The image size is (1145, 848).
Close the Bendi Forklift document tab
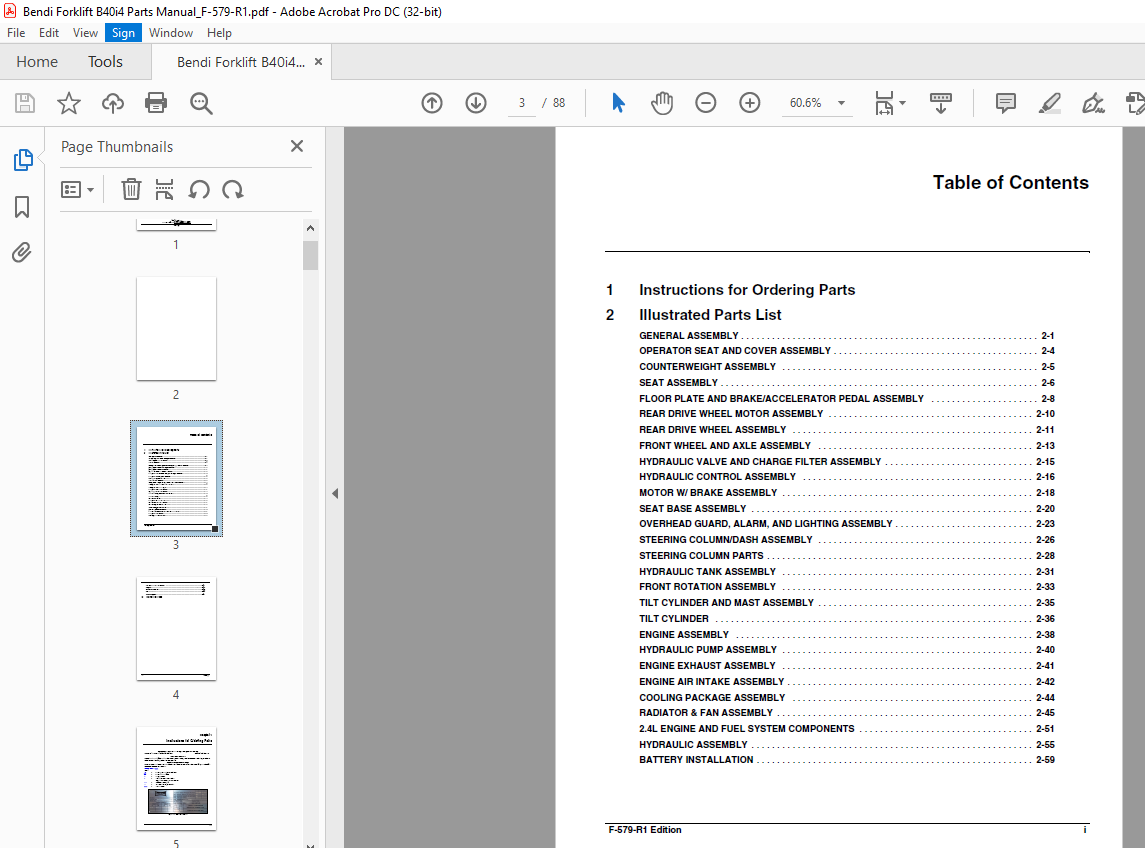[318, 62]
